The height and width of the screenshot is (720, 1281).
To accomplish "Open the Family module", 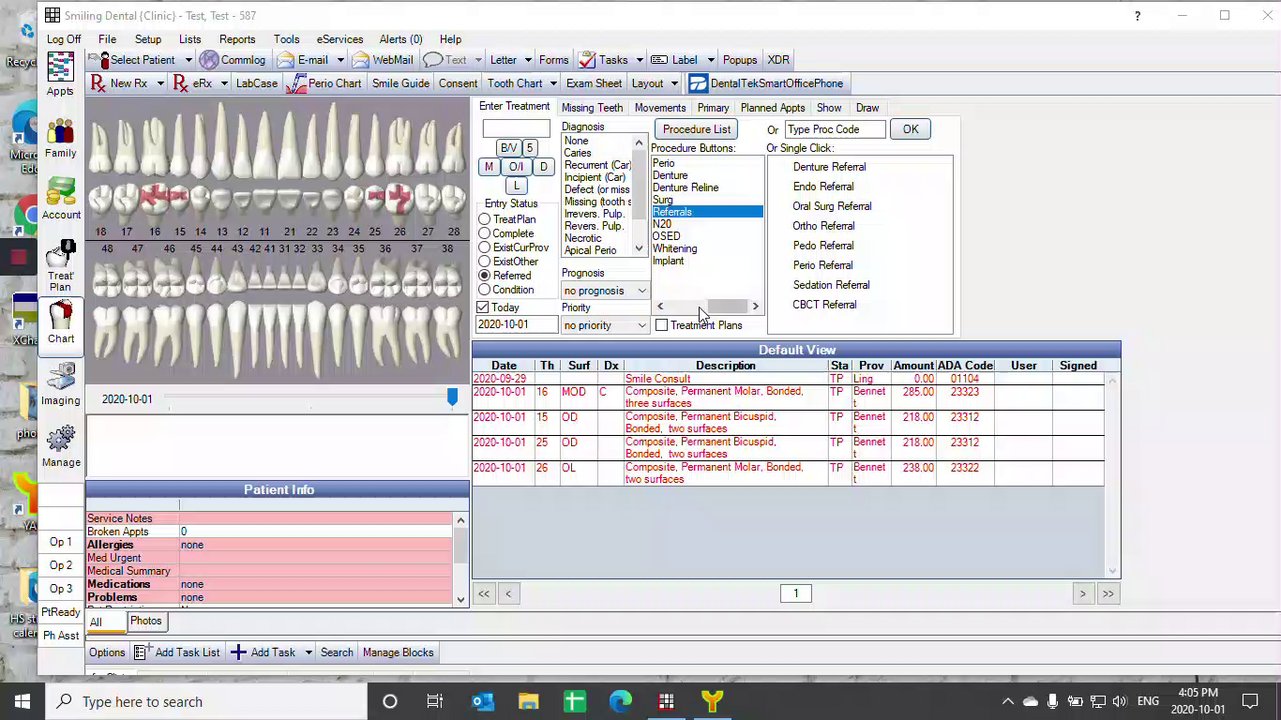I will tap(60, 137).
